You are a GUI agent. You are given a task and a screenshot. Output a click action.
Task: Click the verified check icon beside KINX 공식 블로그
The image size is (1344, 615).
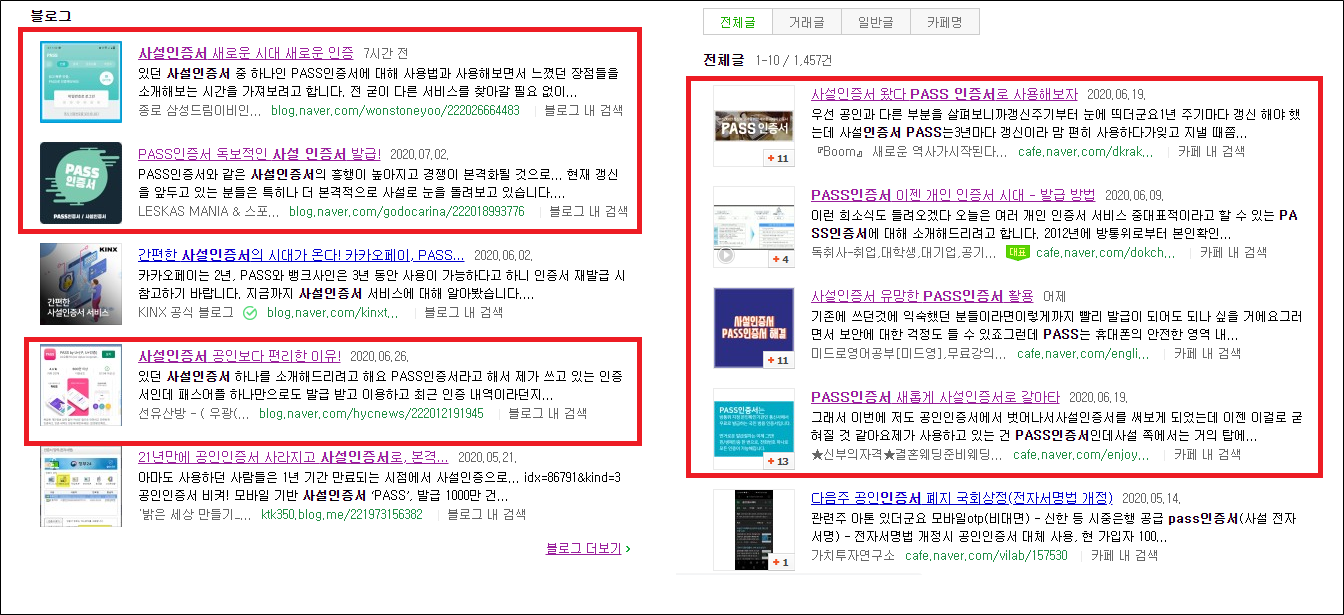[250, 313]
